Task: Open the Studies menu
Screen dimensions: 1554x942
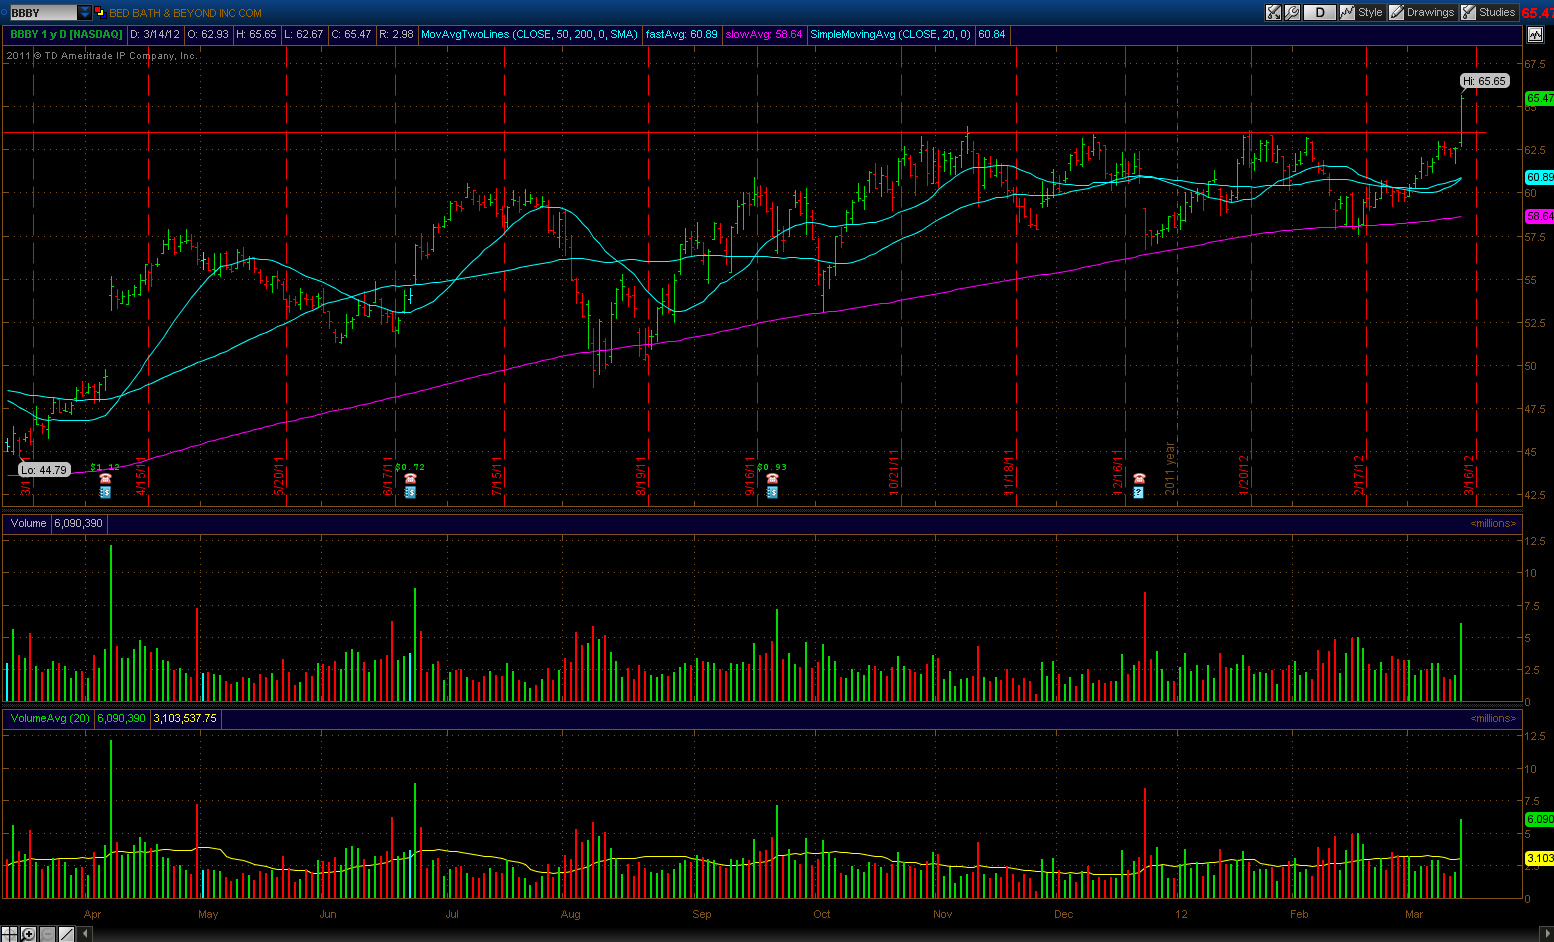Action: (x=1488, y=12)
